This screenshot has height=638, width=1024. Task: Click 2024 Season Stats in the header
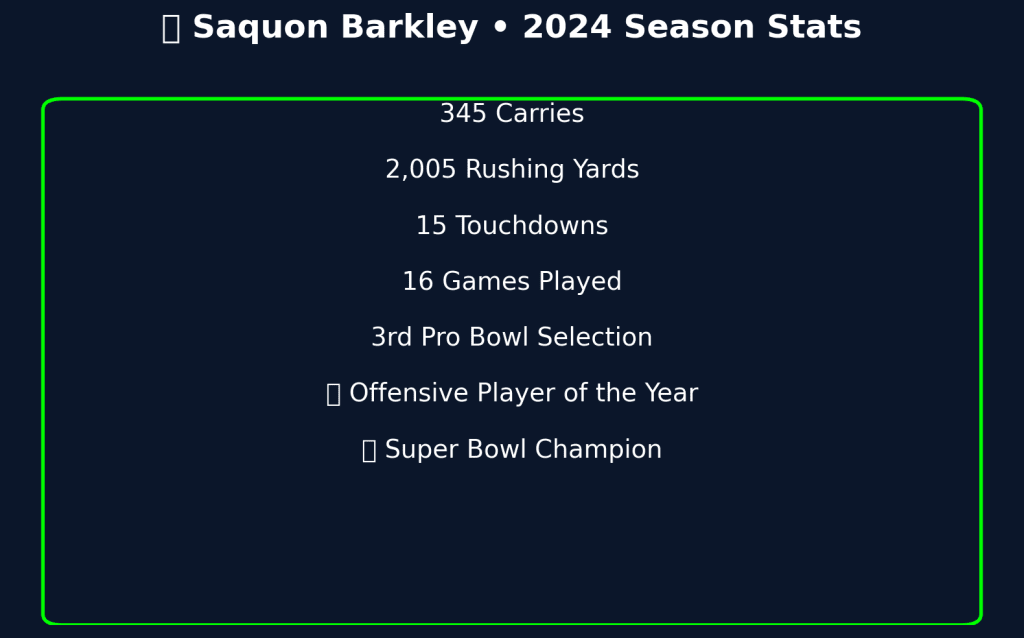pos(692,27)
